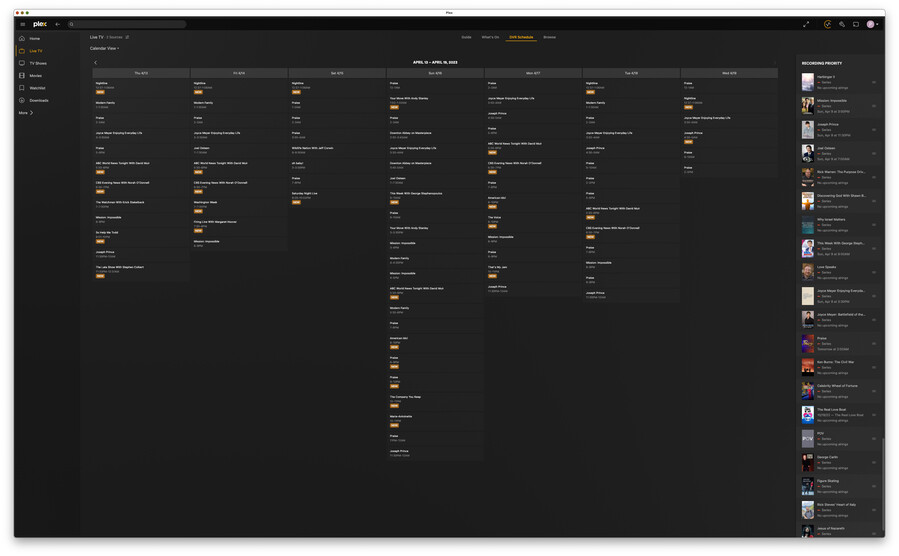Open TV Shows library in sidebar
The height and width of the screenshot is (556, 899).
click(x=38, y=63)
